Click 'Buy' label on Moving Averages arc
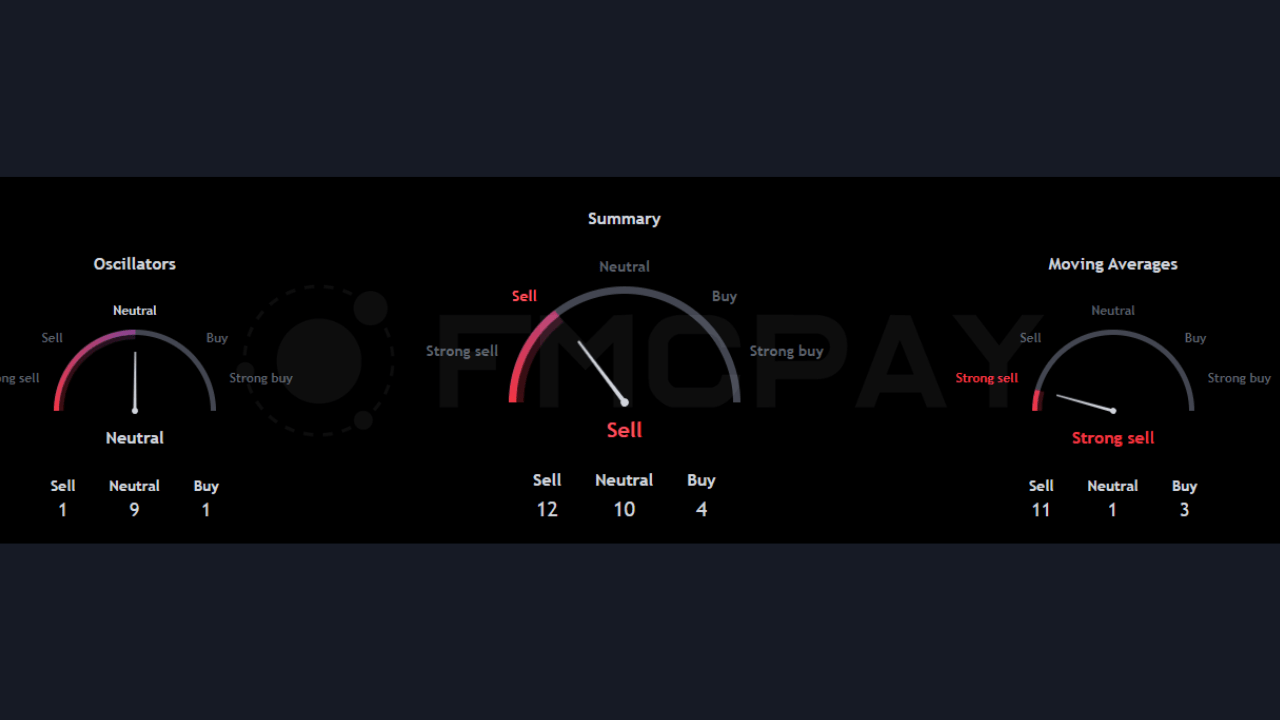 click(1195, 338)
